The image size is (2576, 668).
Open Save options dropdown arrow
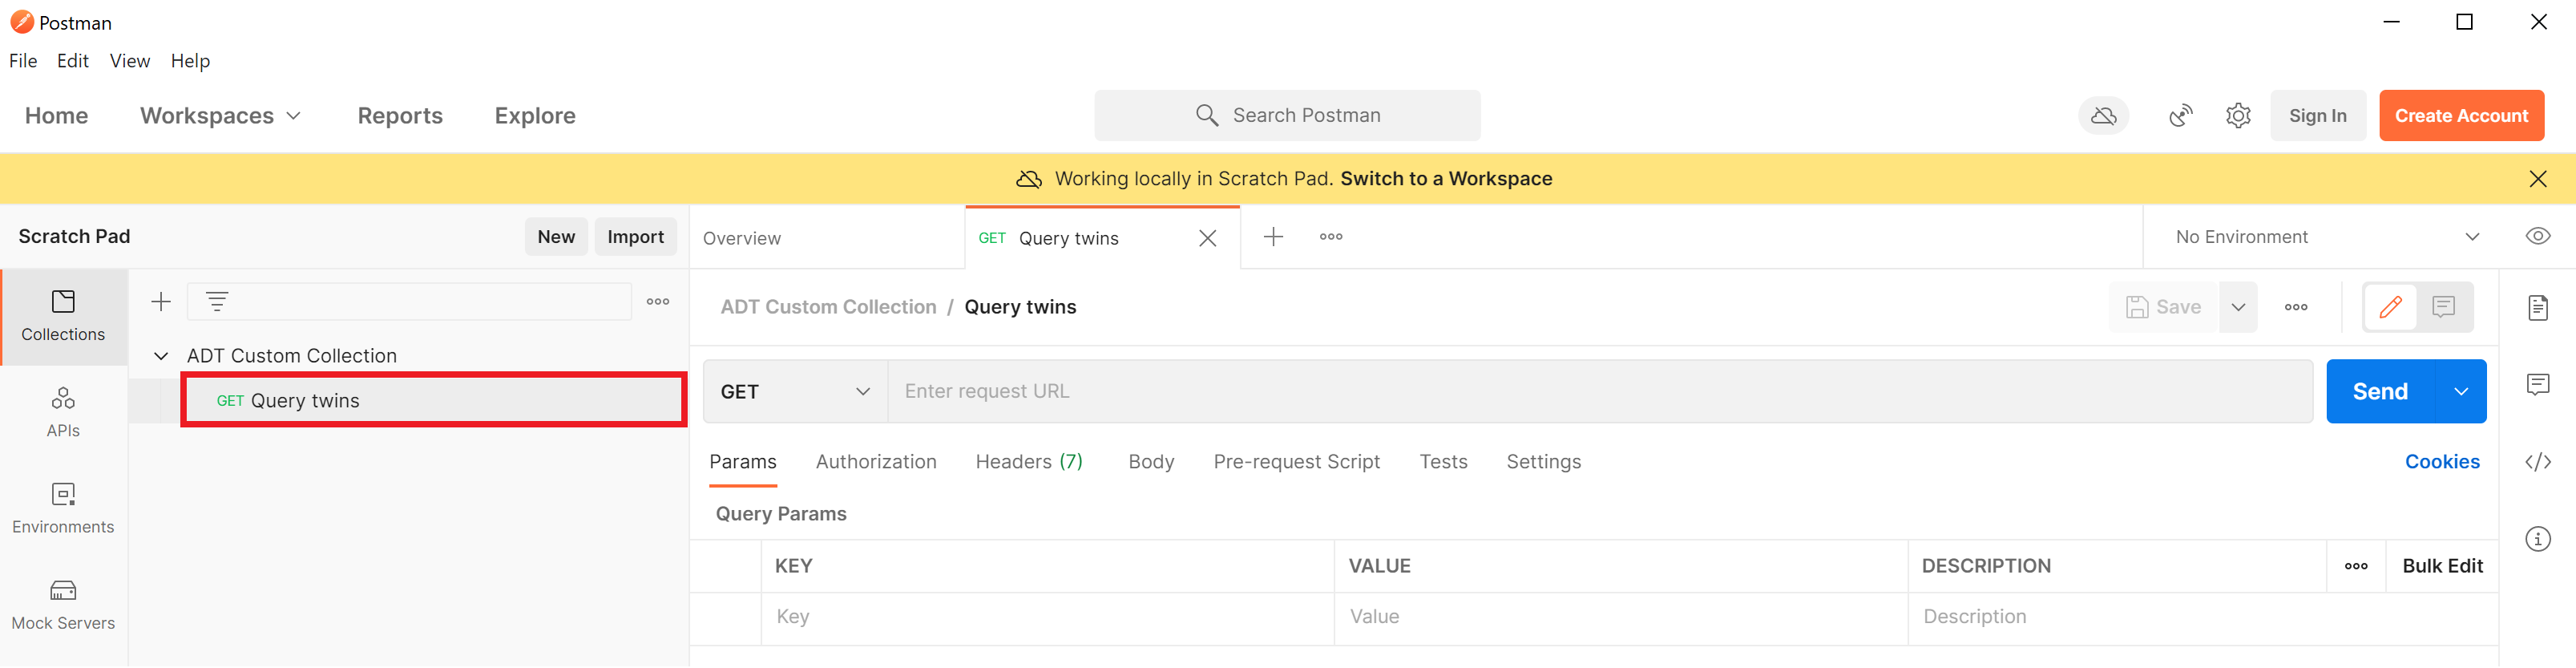pyautogui.click(x=2238, y=307)
